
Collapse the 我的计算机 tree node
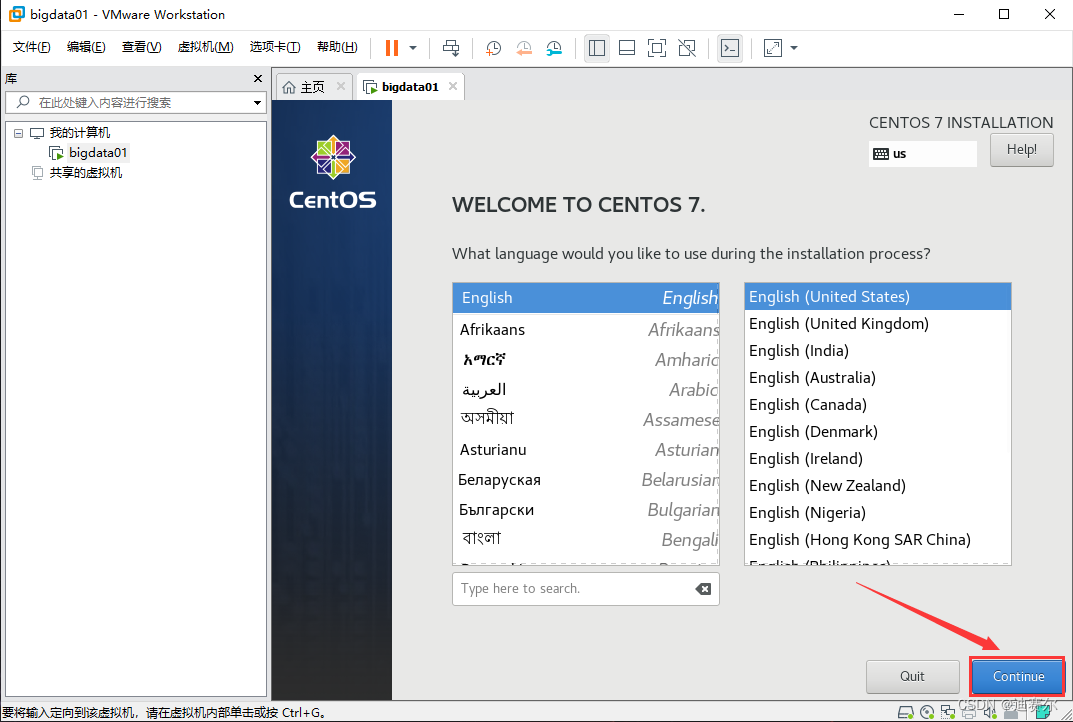(x=18, y=133)
